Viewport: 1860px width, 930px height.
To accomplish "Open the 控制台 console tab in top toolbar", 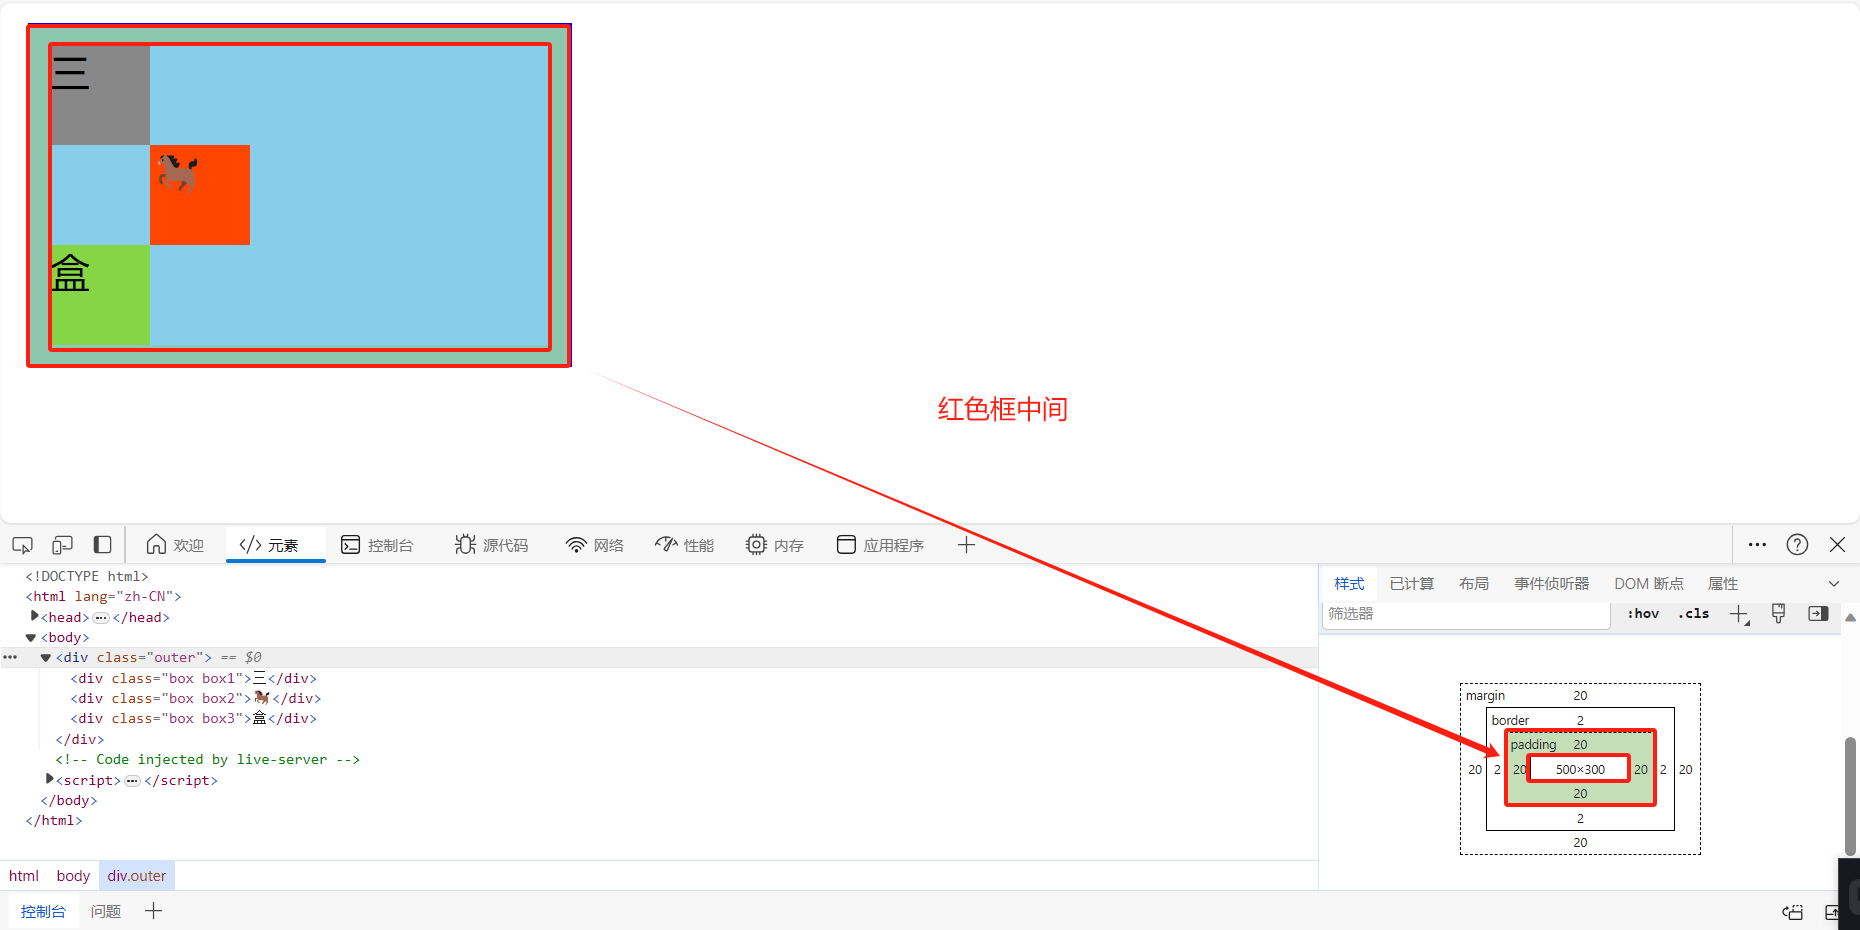I will click(377, 545).
